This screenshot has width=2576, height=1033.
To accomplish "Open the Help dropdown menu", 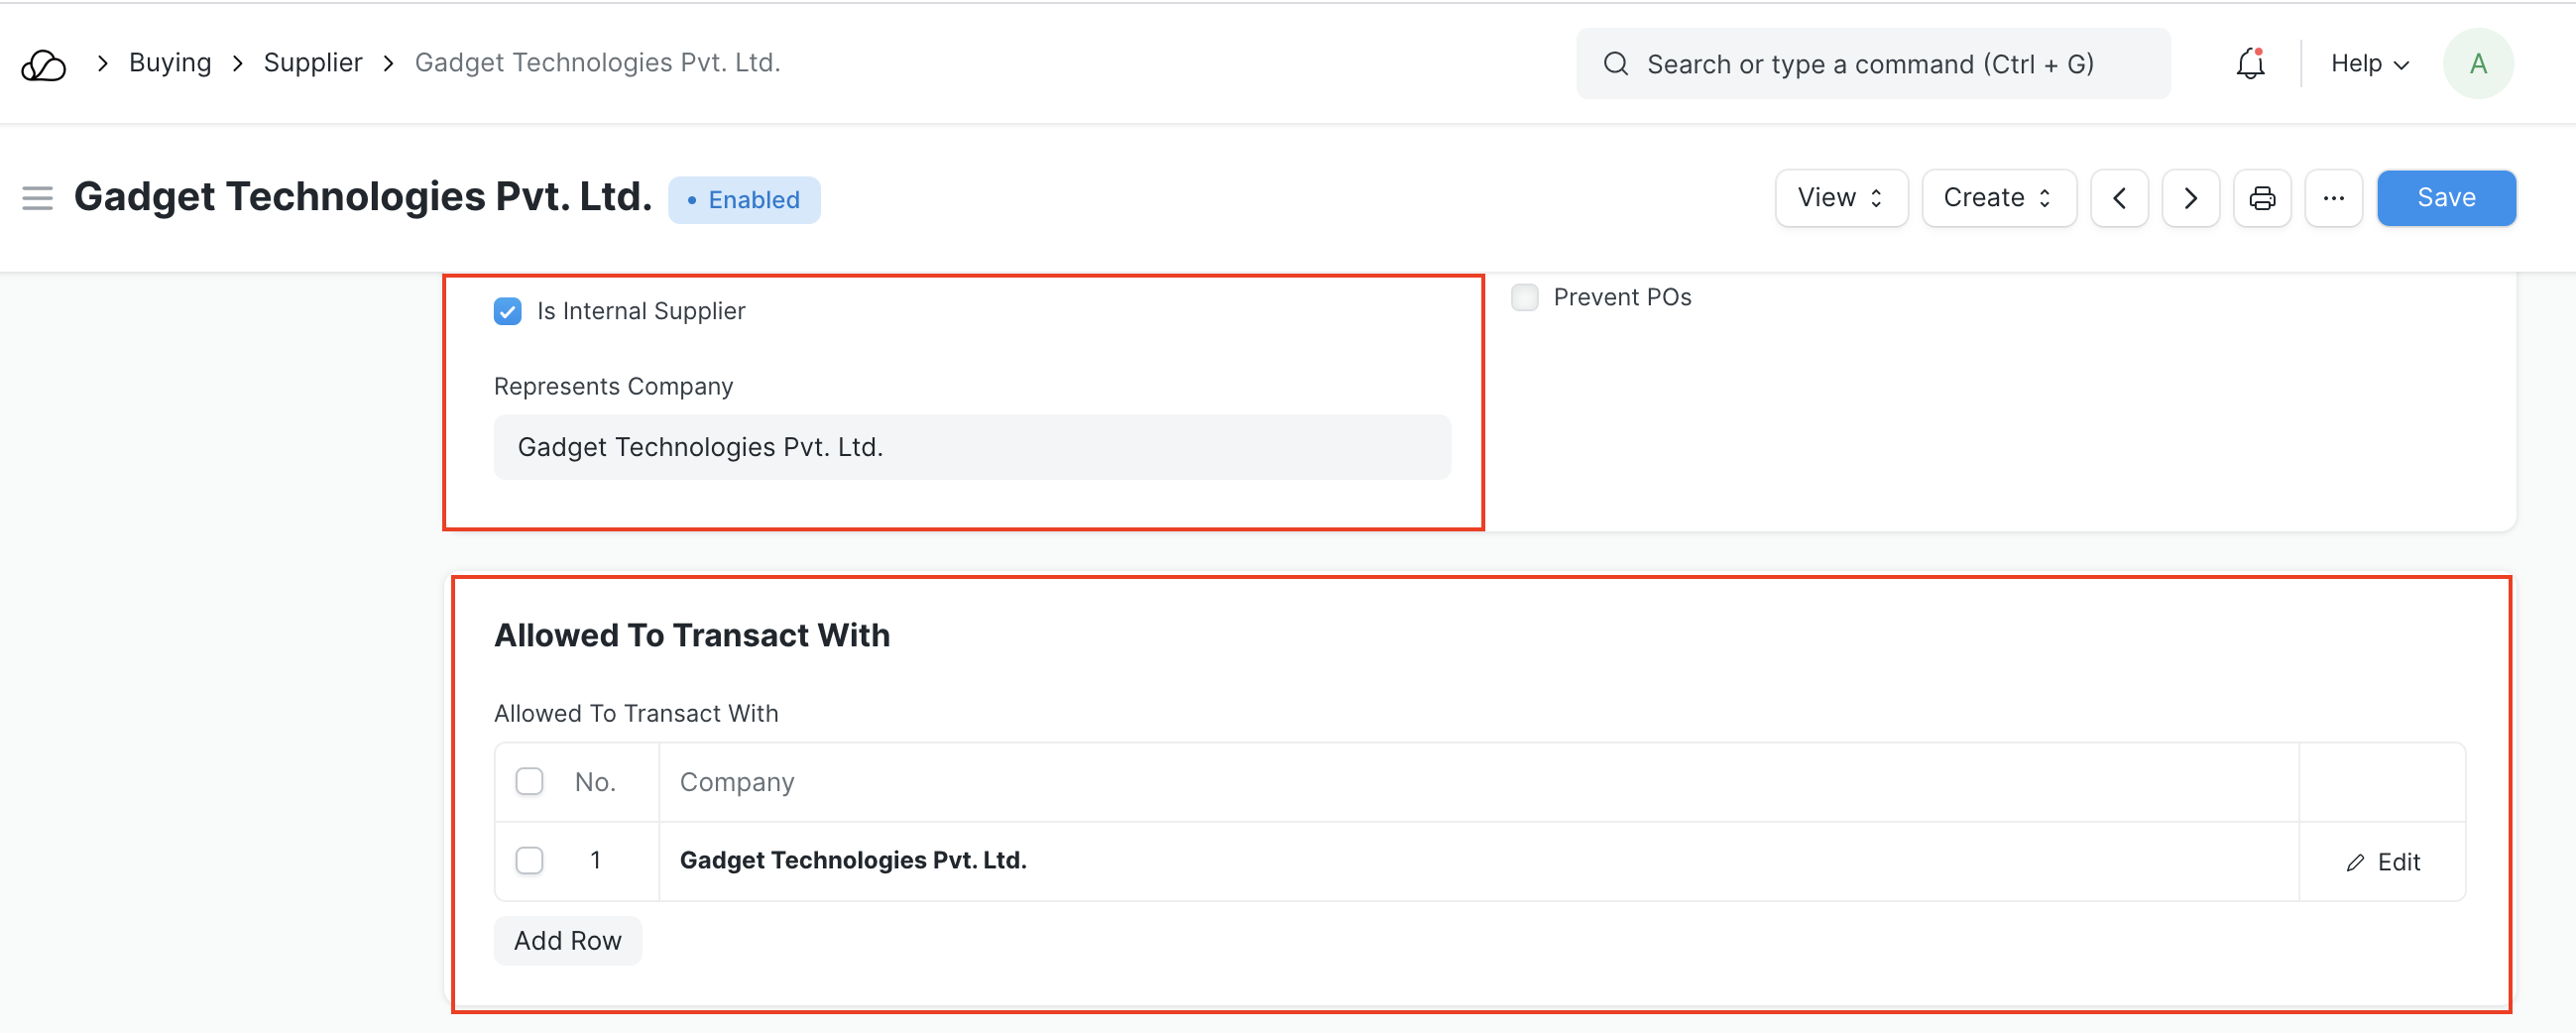I will click(x=2369, y=64).
